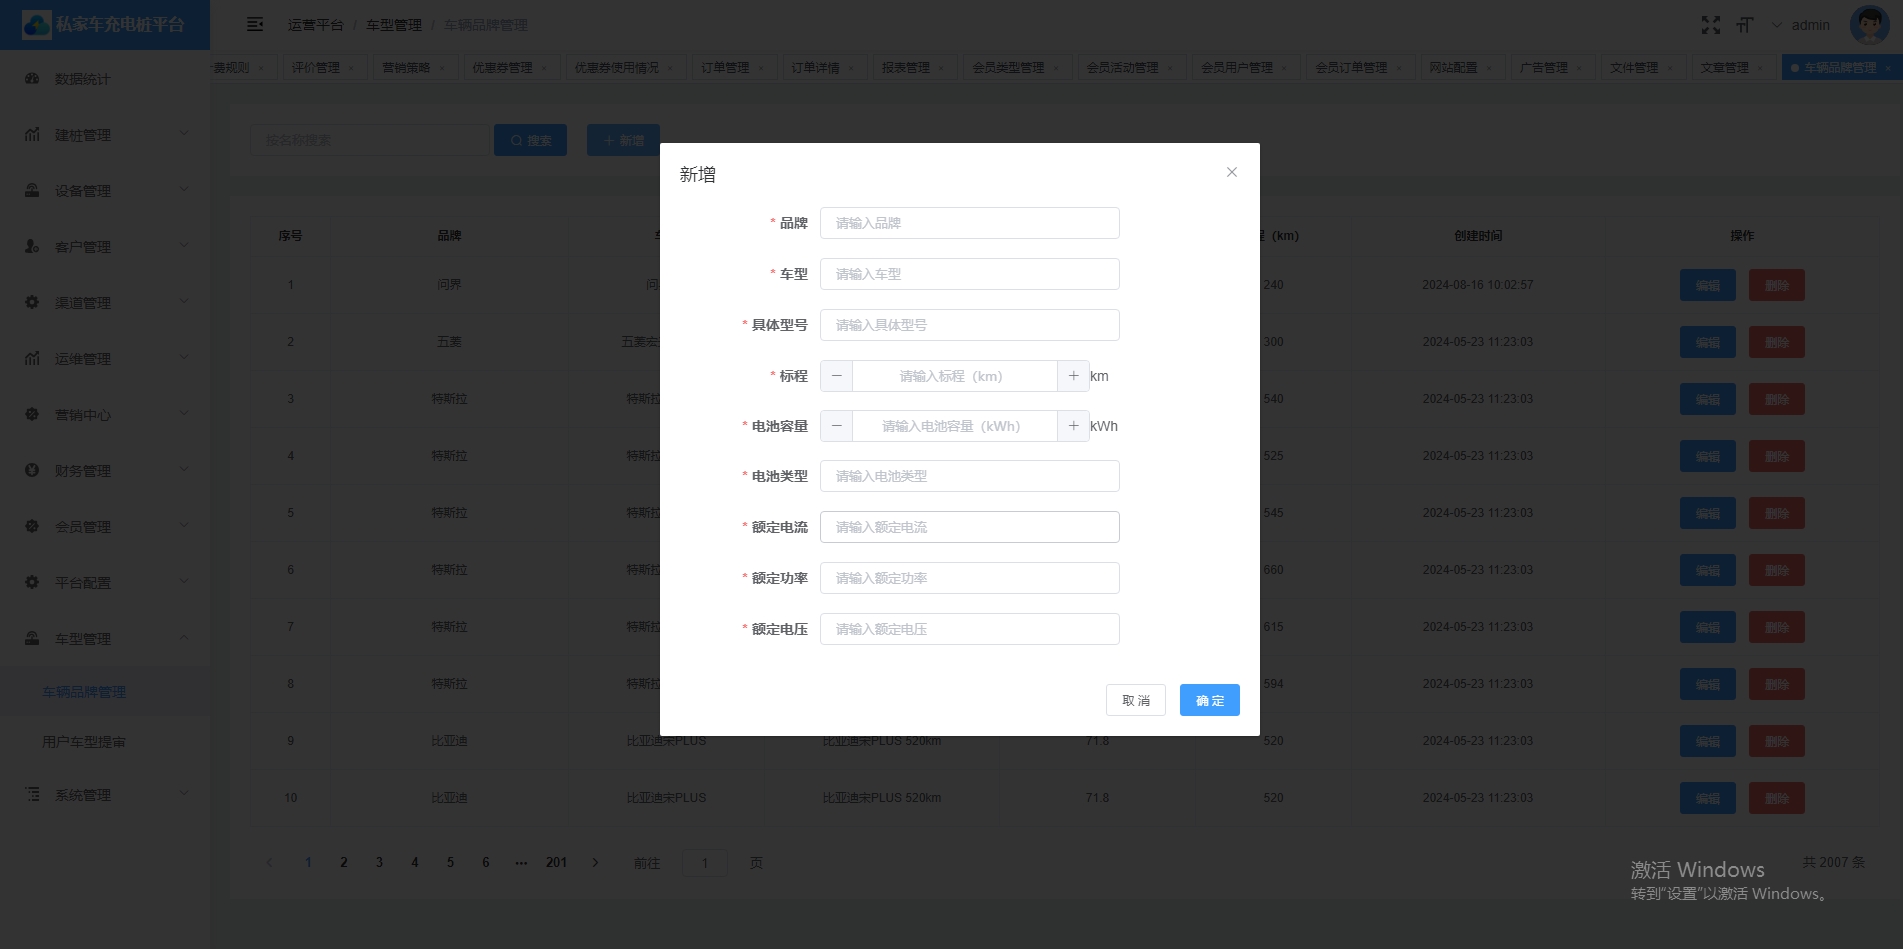The width and height of the screenshot is (1903, 949).
Task: Click the 数据统计 sidebar icon
Action: click(x=32, y=78)
